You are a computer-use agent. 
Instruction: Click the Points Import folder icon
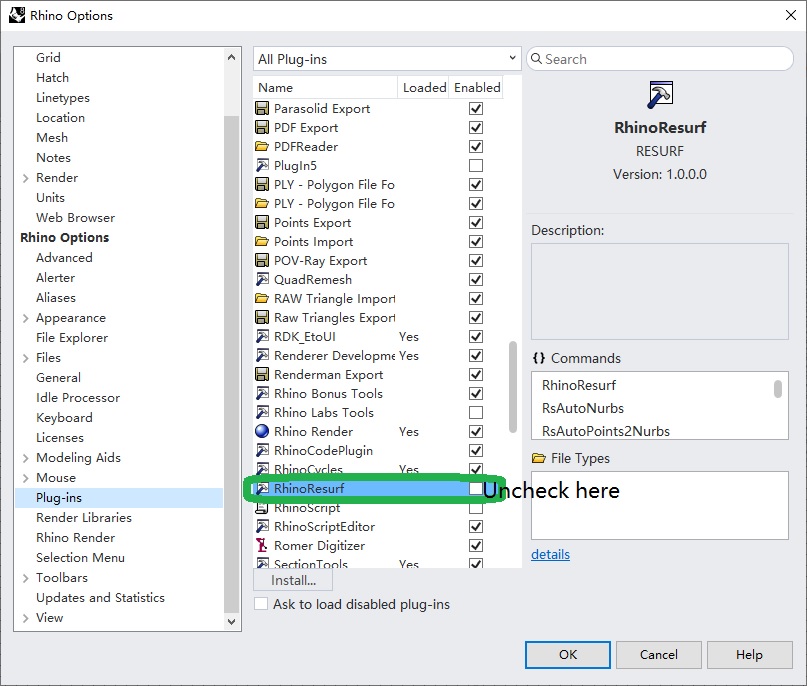point(262,241)
